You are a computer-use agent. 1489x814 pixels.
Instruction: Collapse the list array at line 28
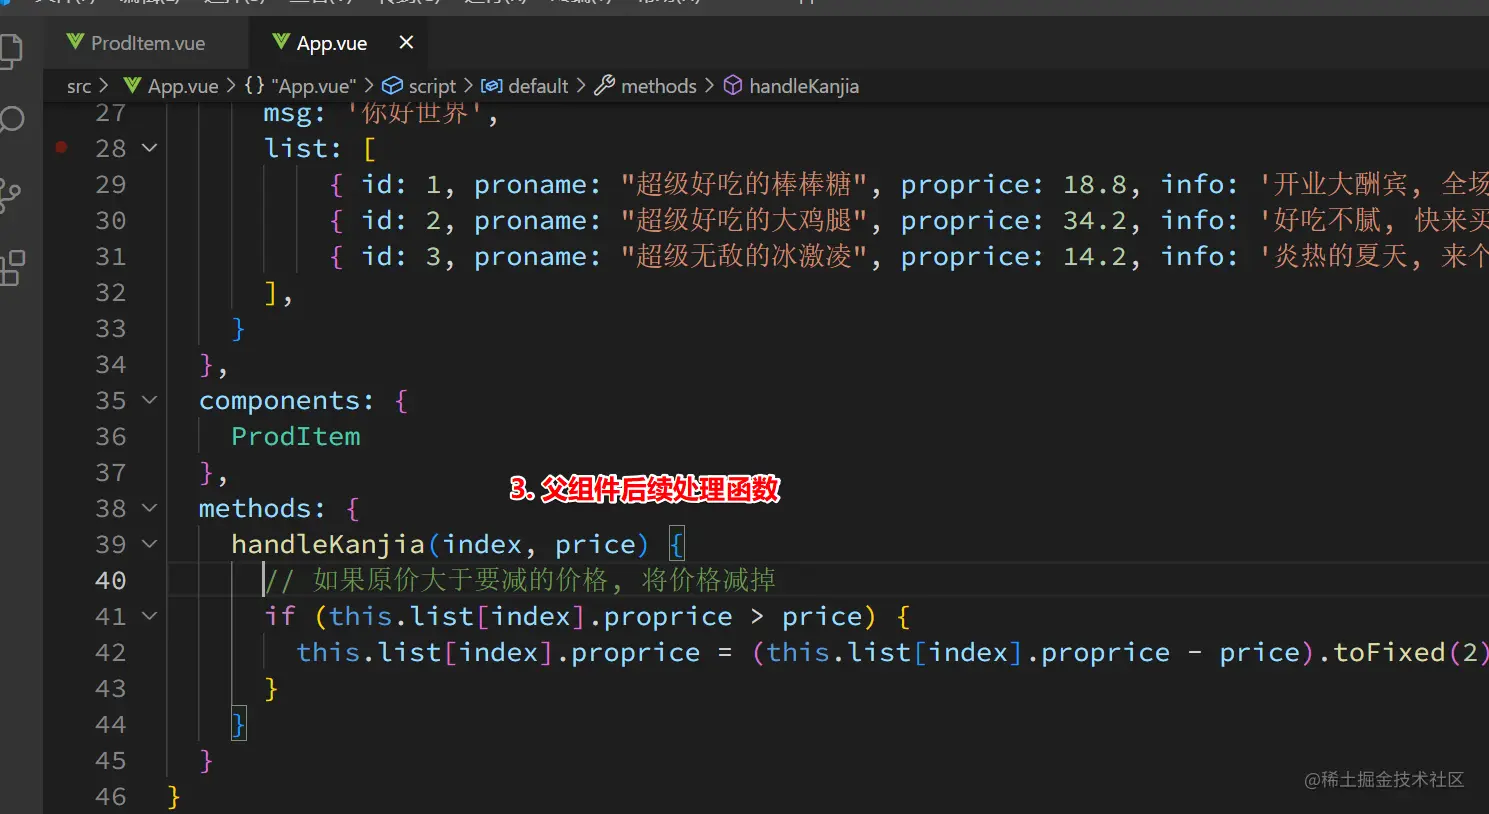coord(150,148)
